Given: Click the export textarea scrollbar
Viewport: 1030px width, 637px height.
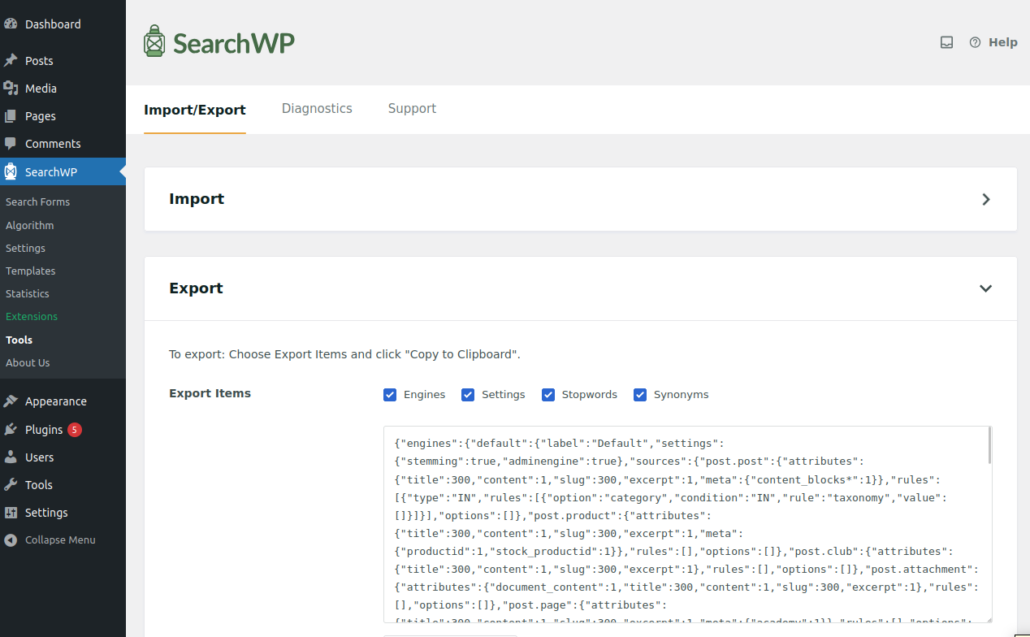Looking at the screenshot, I should pyautogui.click(x=990, y=446).
